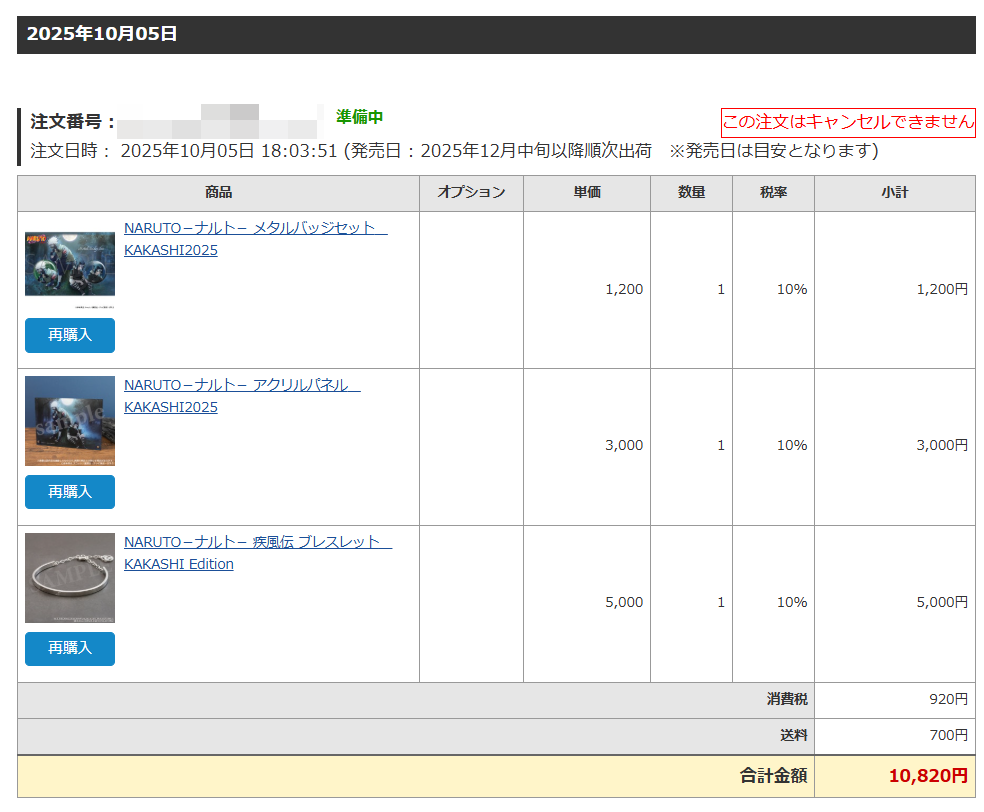The width and height of the screenshot is (984, 812).
Task: Click the red この注文はキャンセルできません notice
Action: click(x=848, y=122)
